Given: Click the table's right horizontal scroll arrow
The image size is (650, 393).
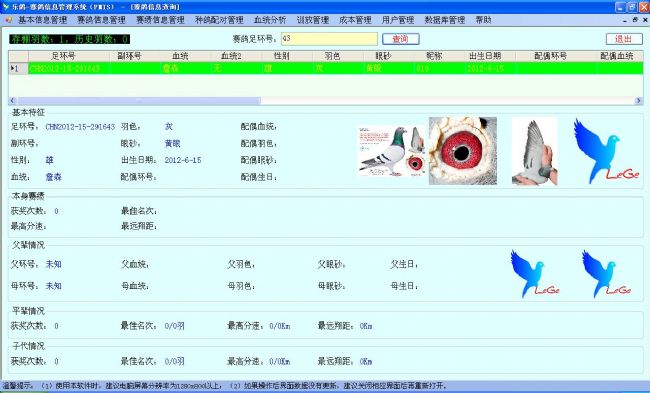Looking at the screenshot, I should tap(638, 100).
